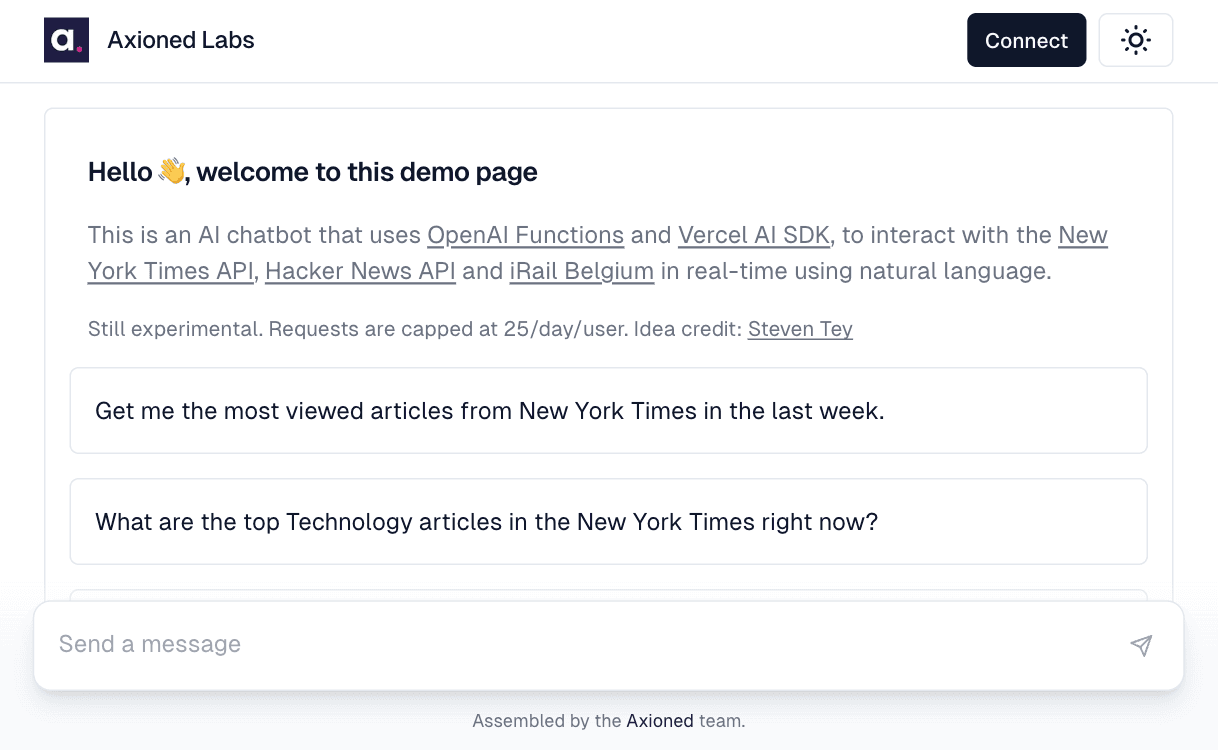Click the Axioned Labs logo icon
The image size is (1218, 750).
[x=66, y=40]
